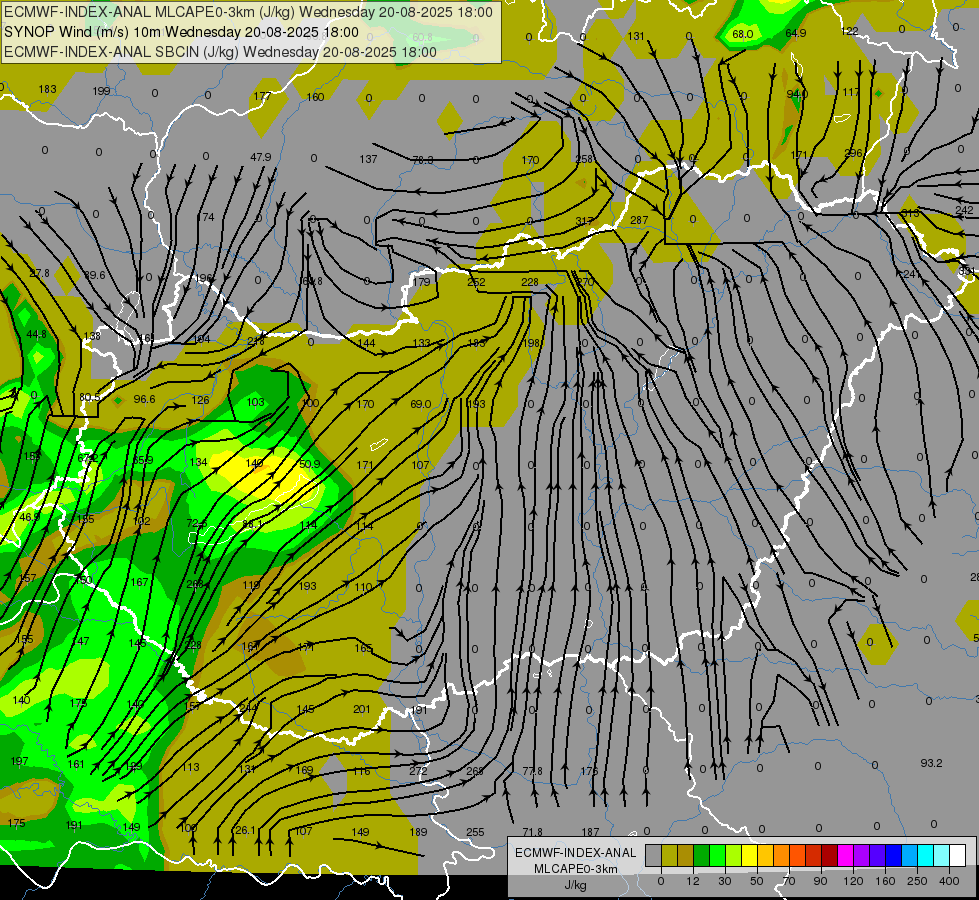Viewport: 979px width, 900px height.
Task: Click the map value '199'
Action: click(x=101, y=91)
